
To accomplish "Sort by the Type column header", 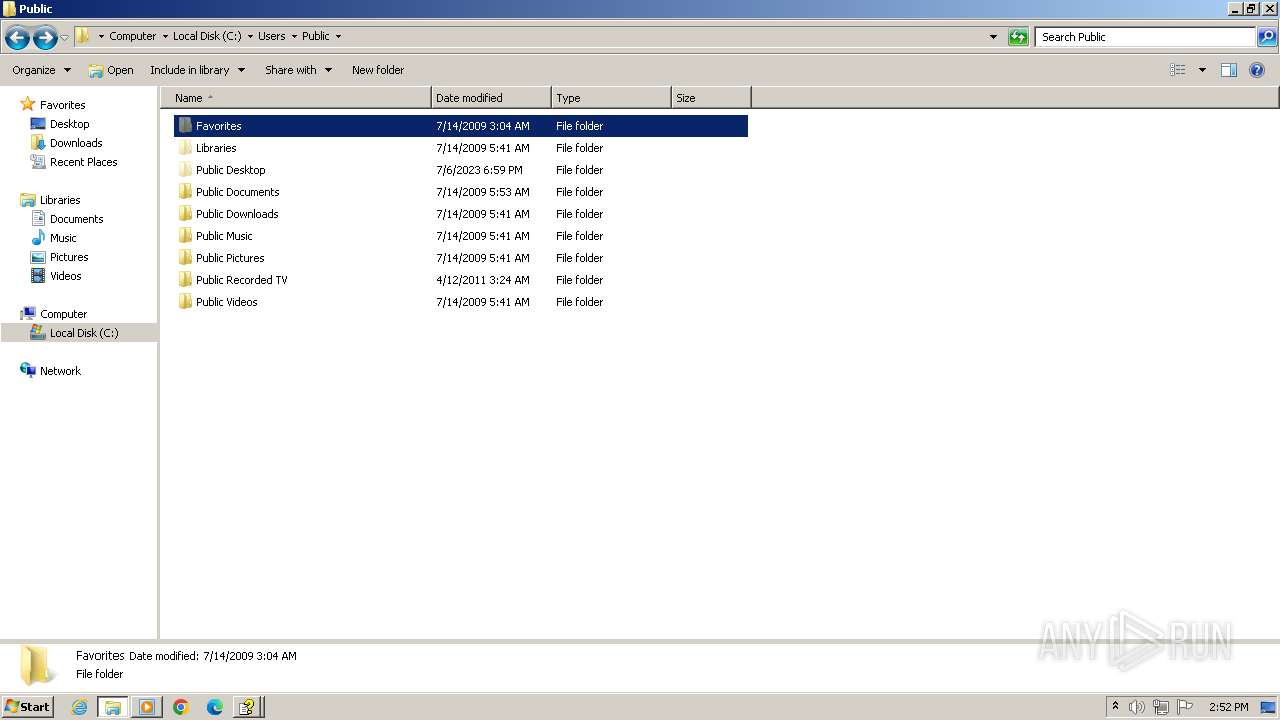I will click(611, 98).
